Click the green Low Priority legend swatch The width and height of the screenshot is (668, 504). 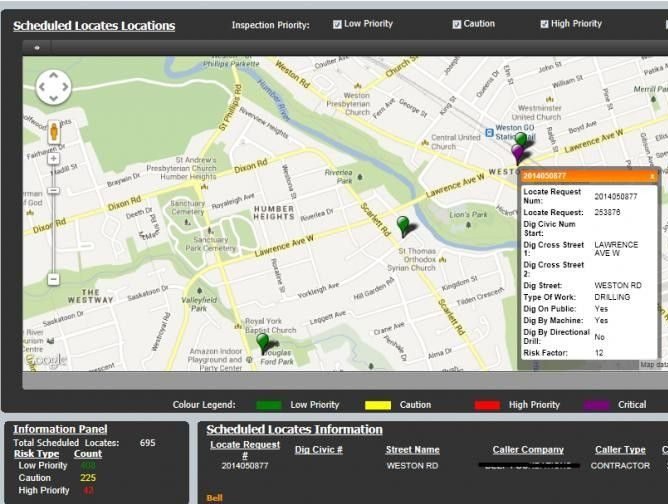tap(269, 405)
